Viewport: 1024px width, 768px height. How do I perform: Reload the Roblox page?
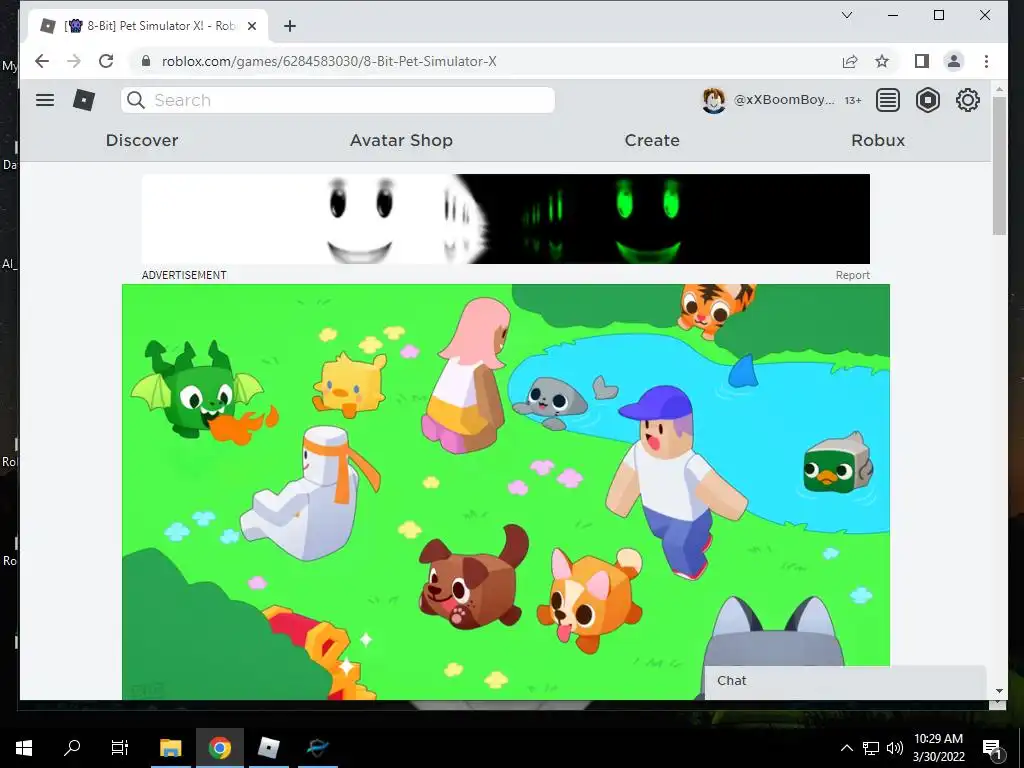point(106,61)
